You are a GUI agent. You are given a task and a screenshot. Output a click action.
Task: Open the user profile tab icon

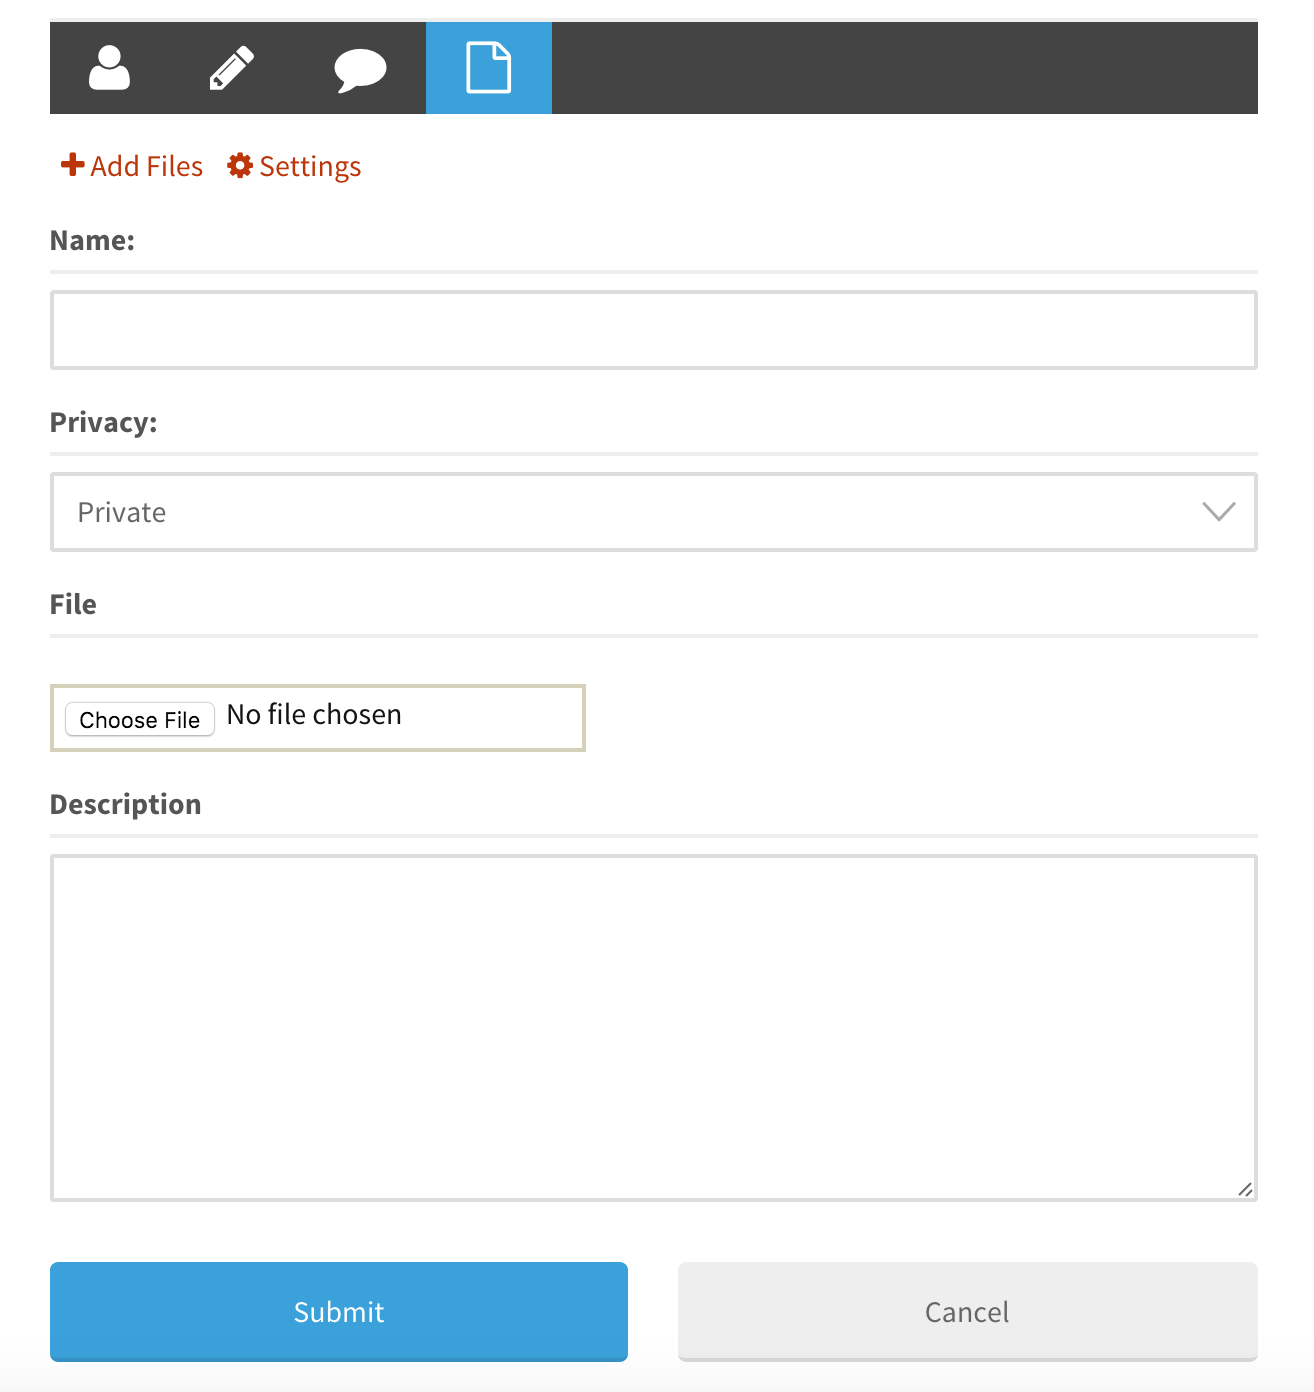(110, 68)
